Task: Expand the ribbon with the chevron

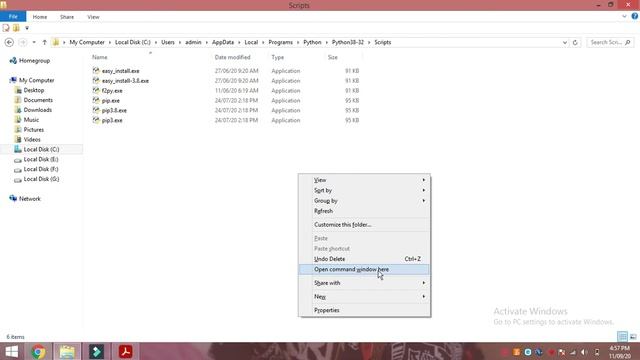Action: point(624,16)
